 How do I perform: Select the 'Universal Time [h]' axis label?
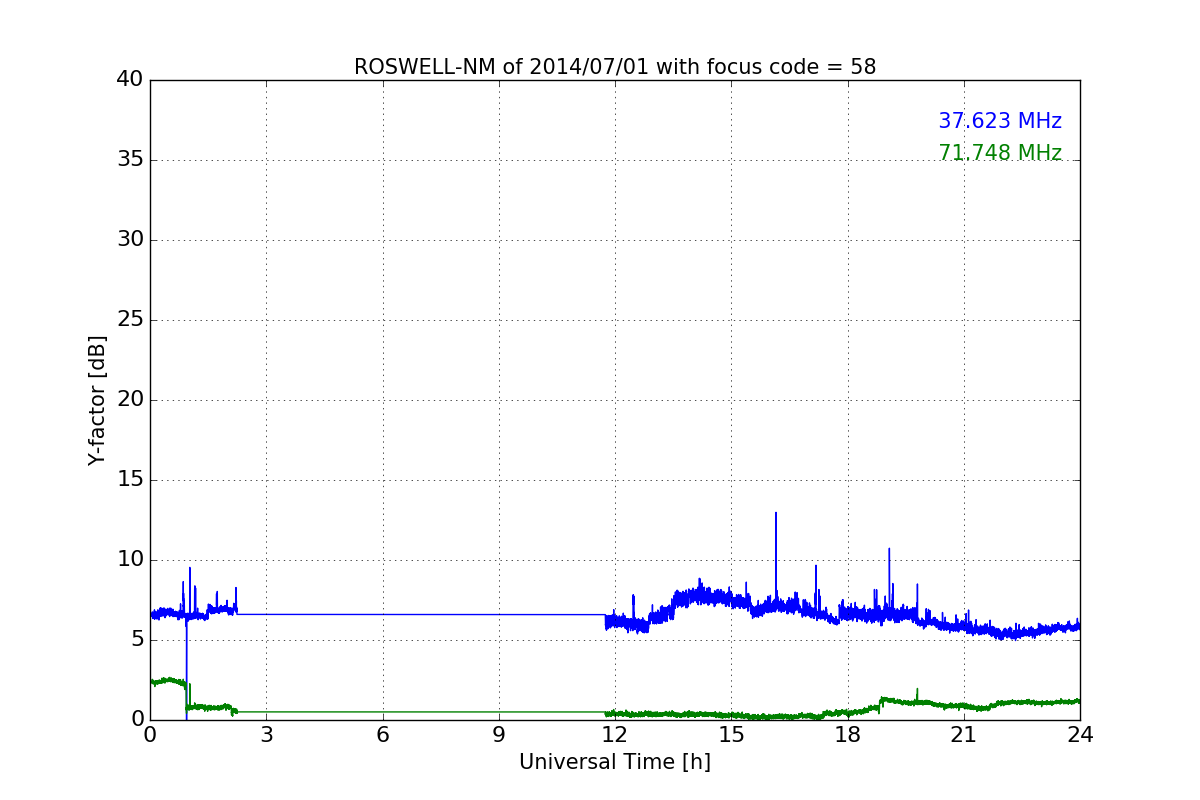(x=615, y=762)
